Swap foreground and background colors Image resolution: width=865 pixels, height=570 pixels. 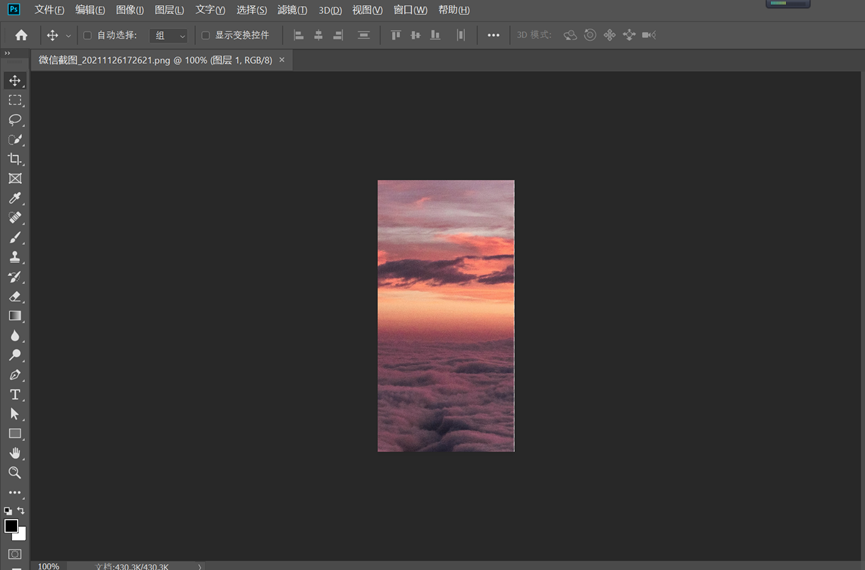tap(21, 510)
